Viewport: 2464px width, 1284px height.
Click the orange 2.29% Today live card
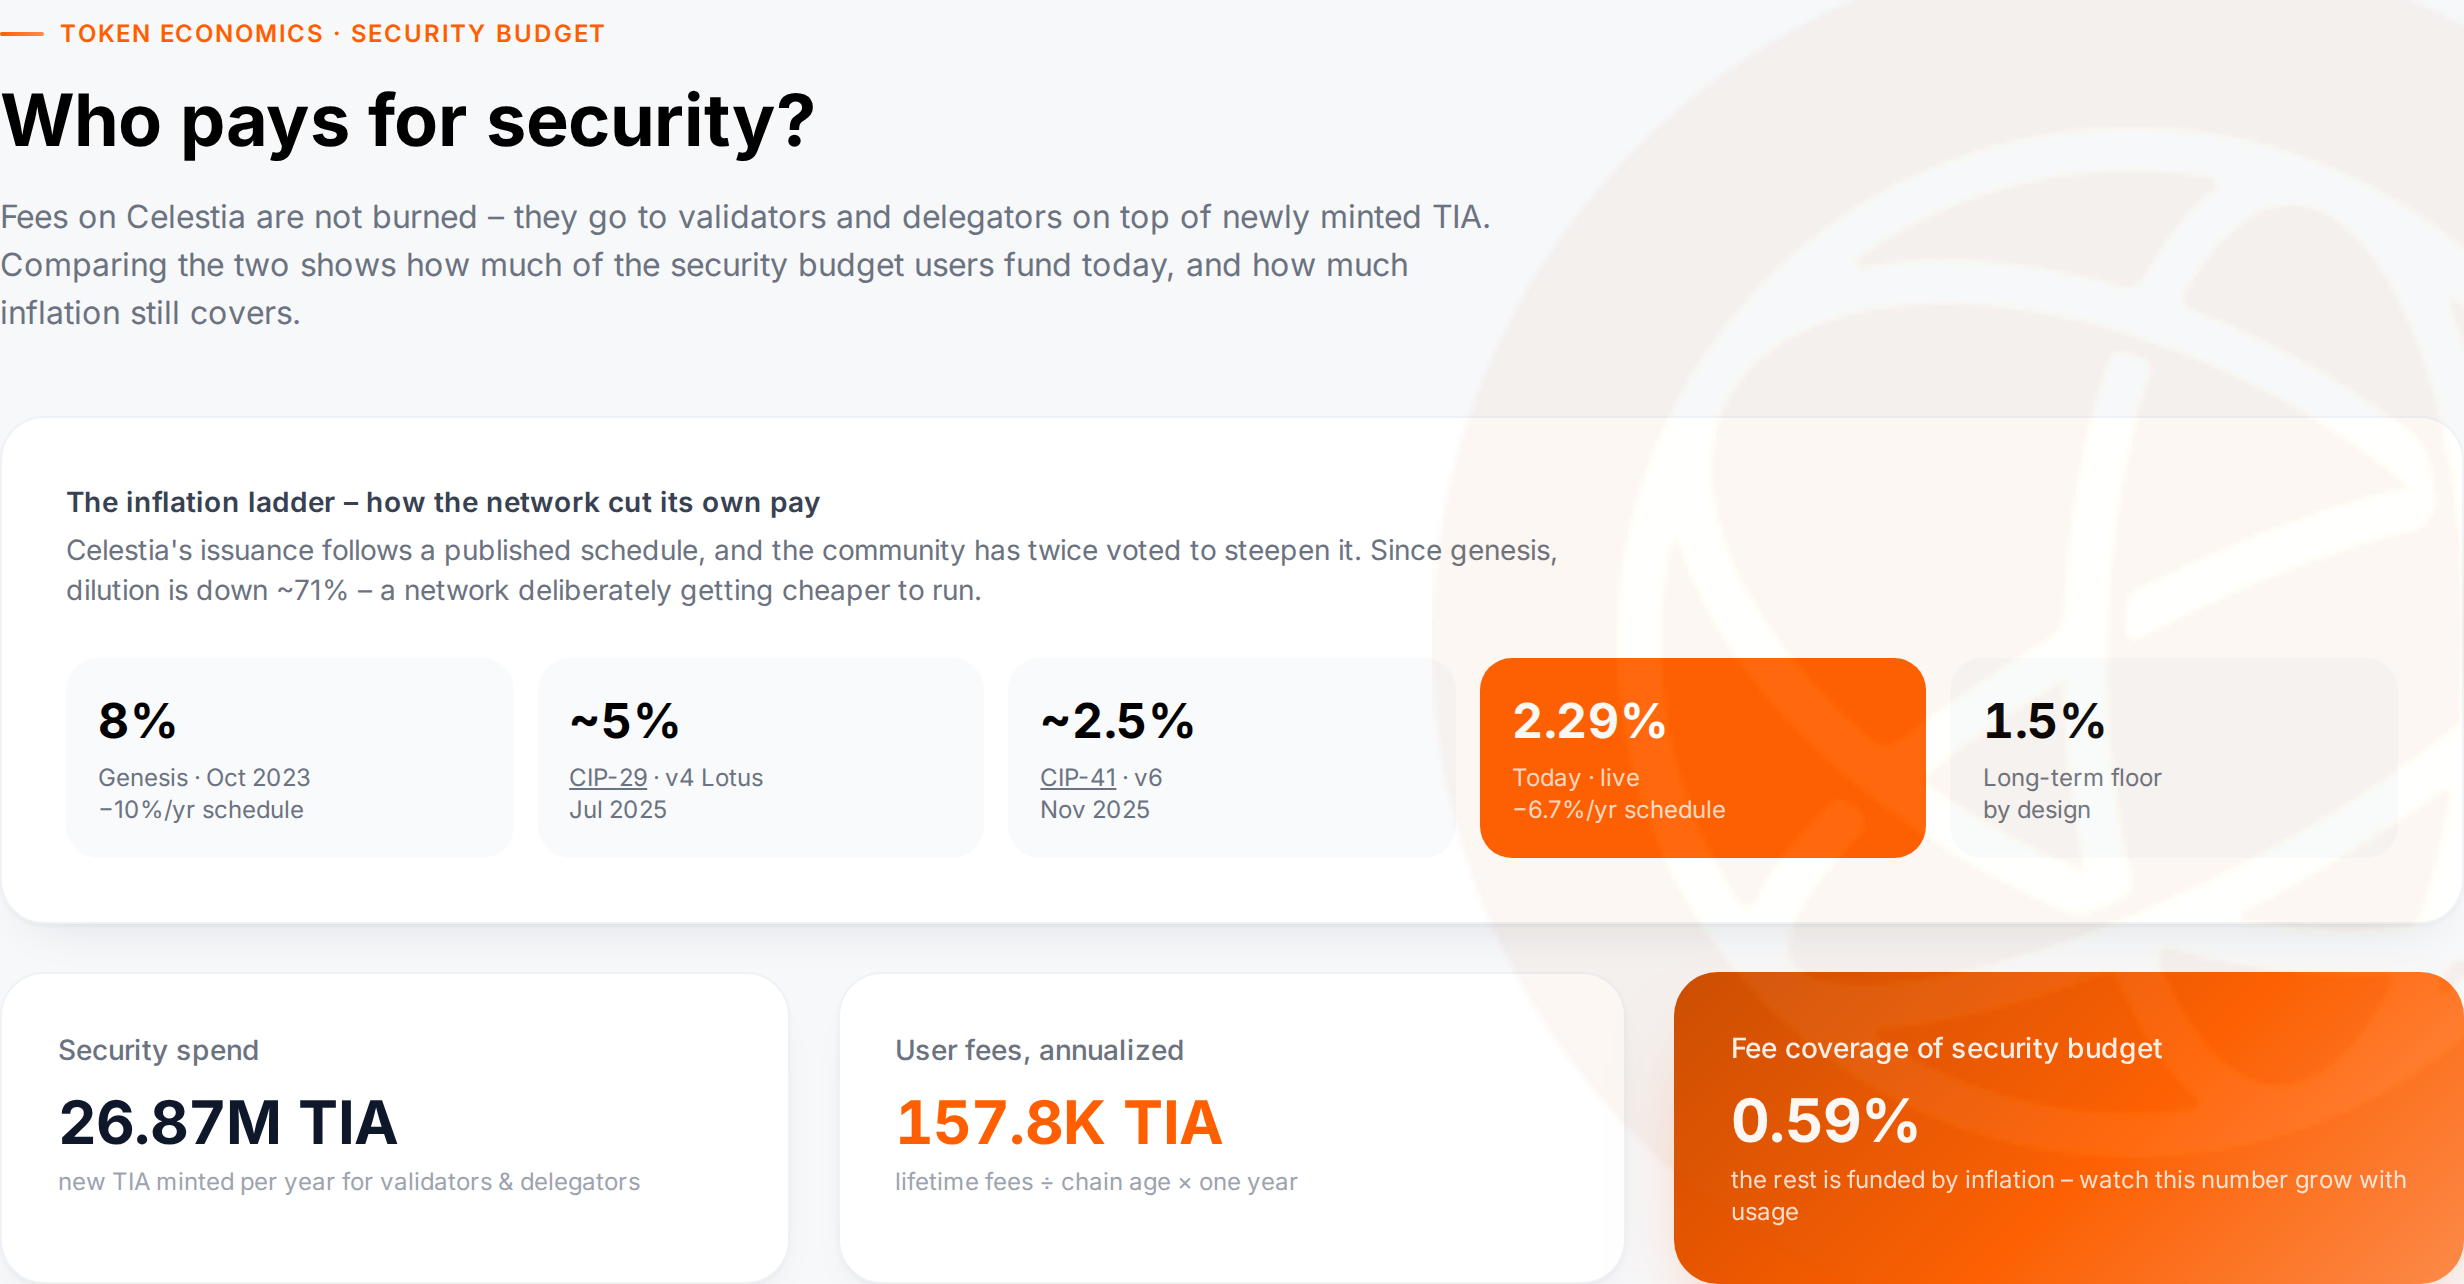point(1702,757)
